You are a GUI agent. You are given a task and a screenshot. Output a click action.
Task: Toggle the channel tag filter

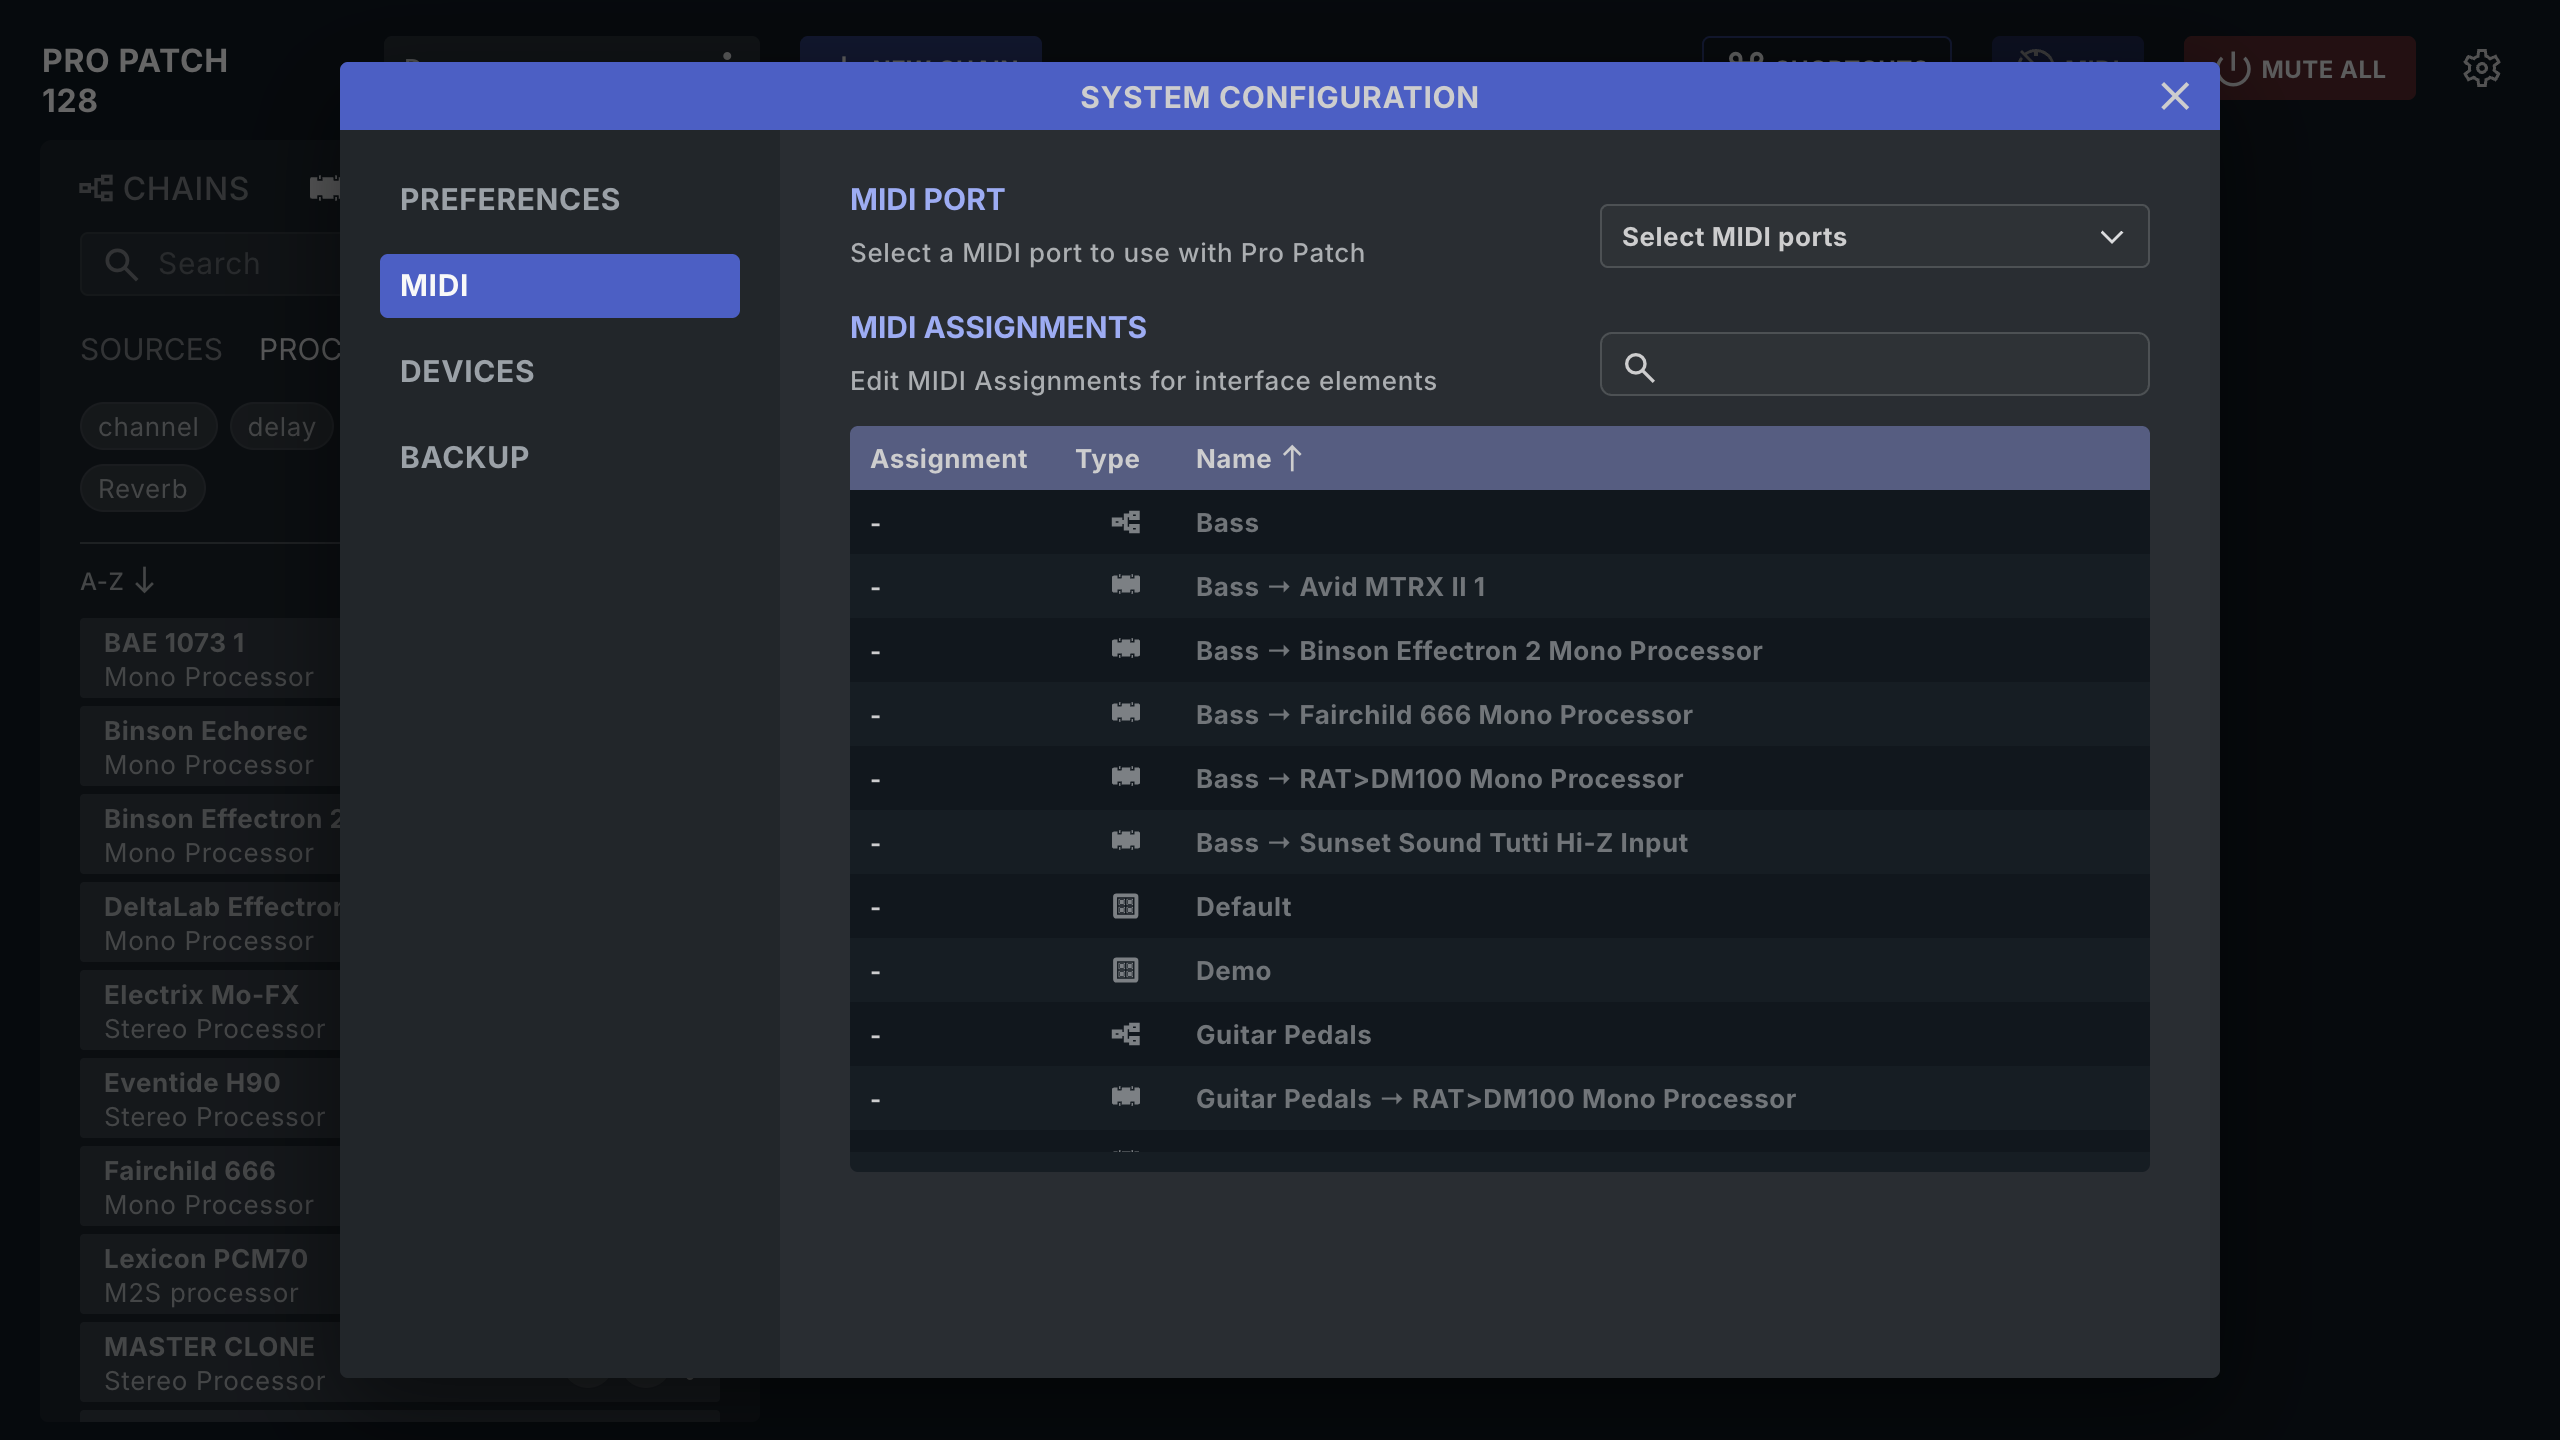(x=148, y=427)
